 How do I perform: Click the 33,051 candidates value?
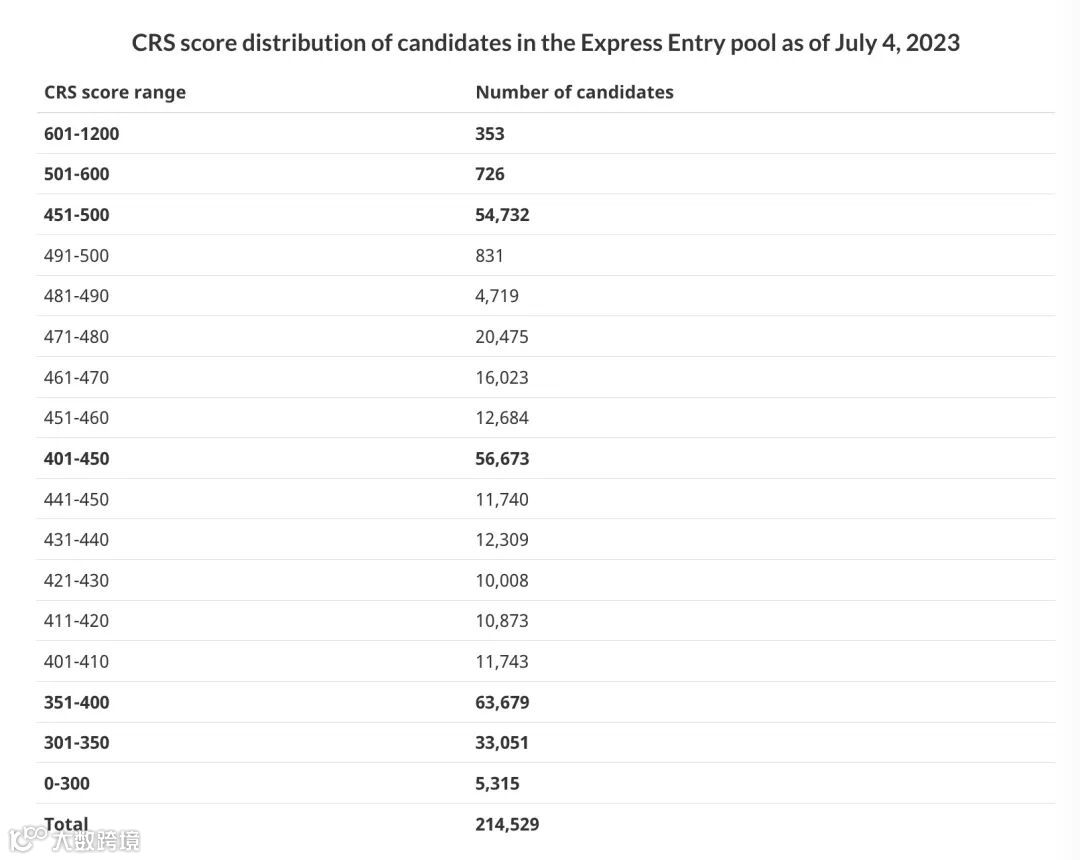[502, 742]
